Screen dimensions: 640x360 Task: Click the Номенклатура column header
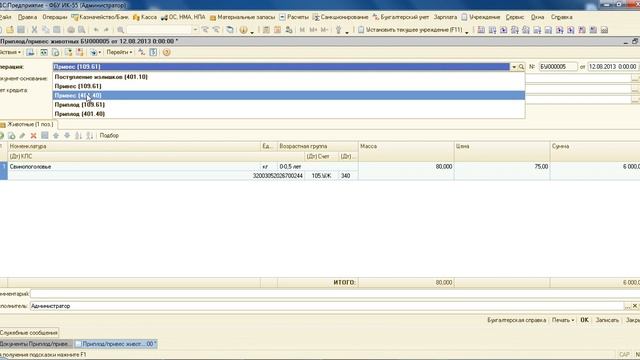(134, 146)
